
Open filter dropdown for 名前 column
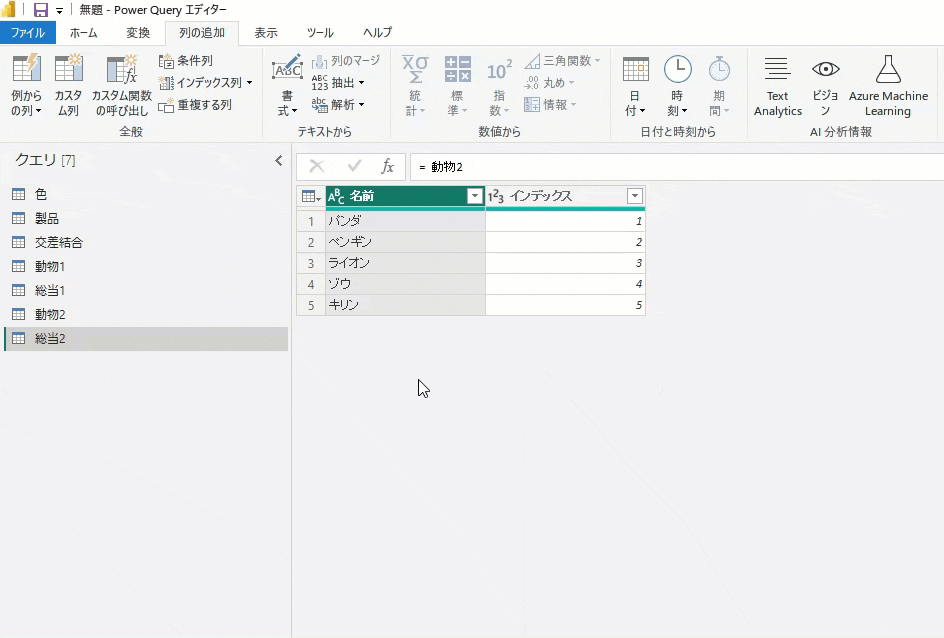pos(475,196)
